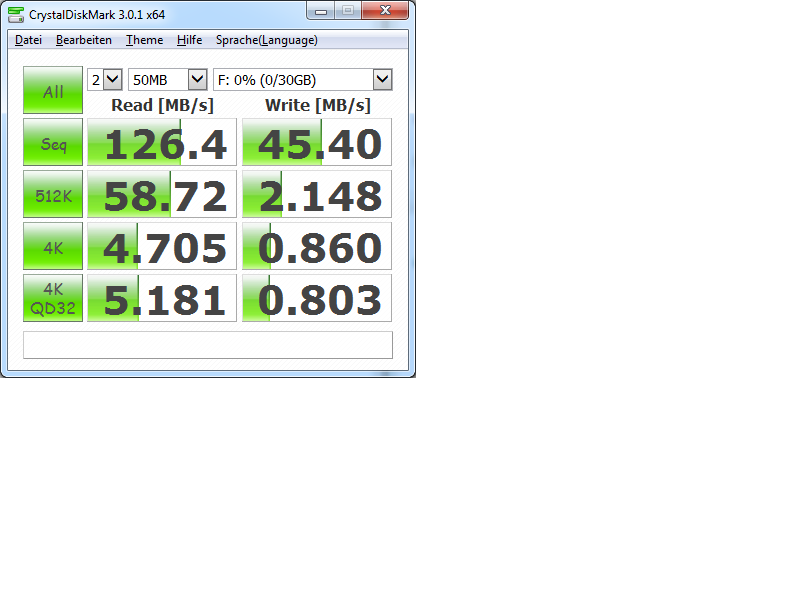Screen dimensions: 800x600
Task: Select the 512K read result 58.72
Action: (x=162, y=194)
